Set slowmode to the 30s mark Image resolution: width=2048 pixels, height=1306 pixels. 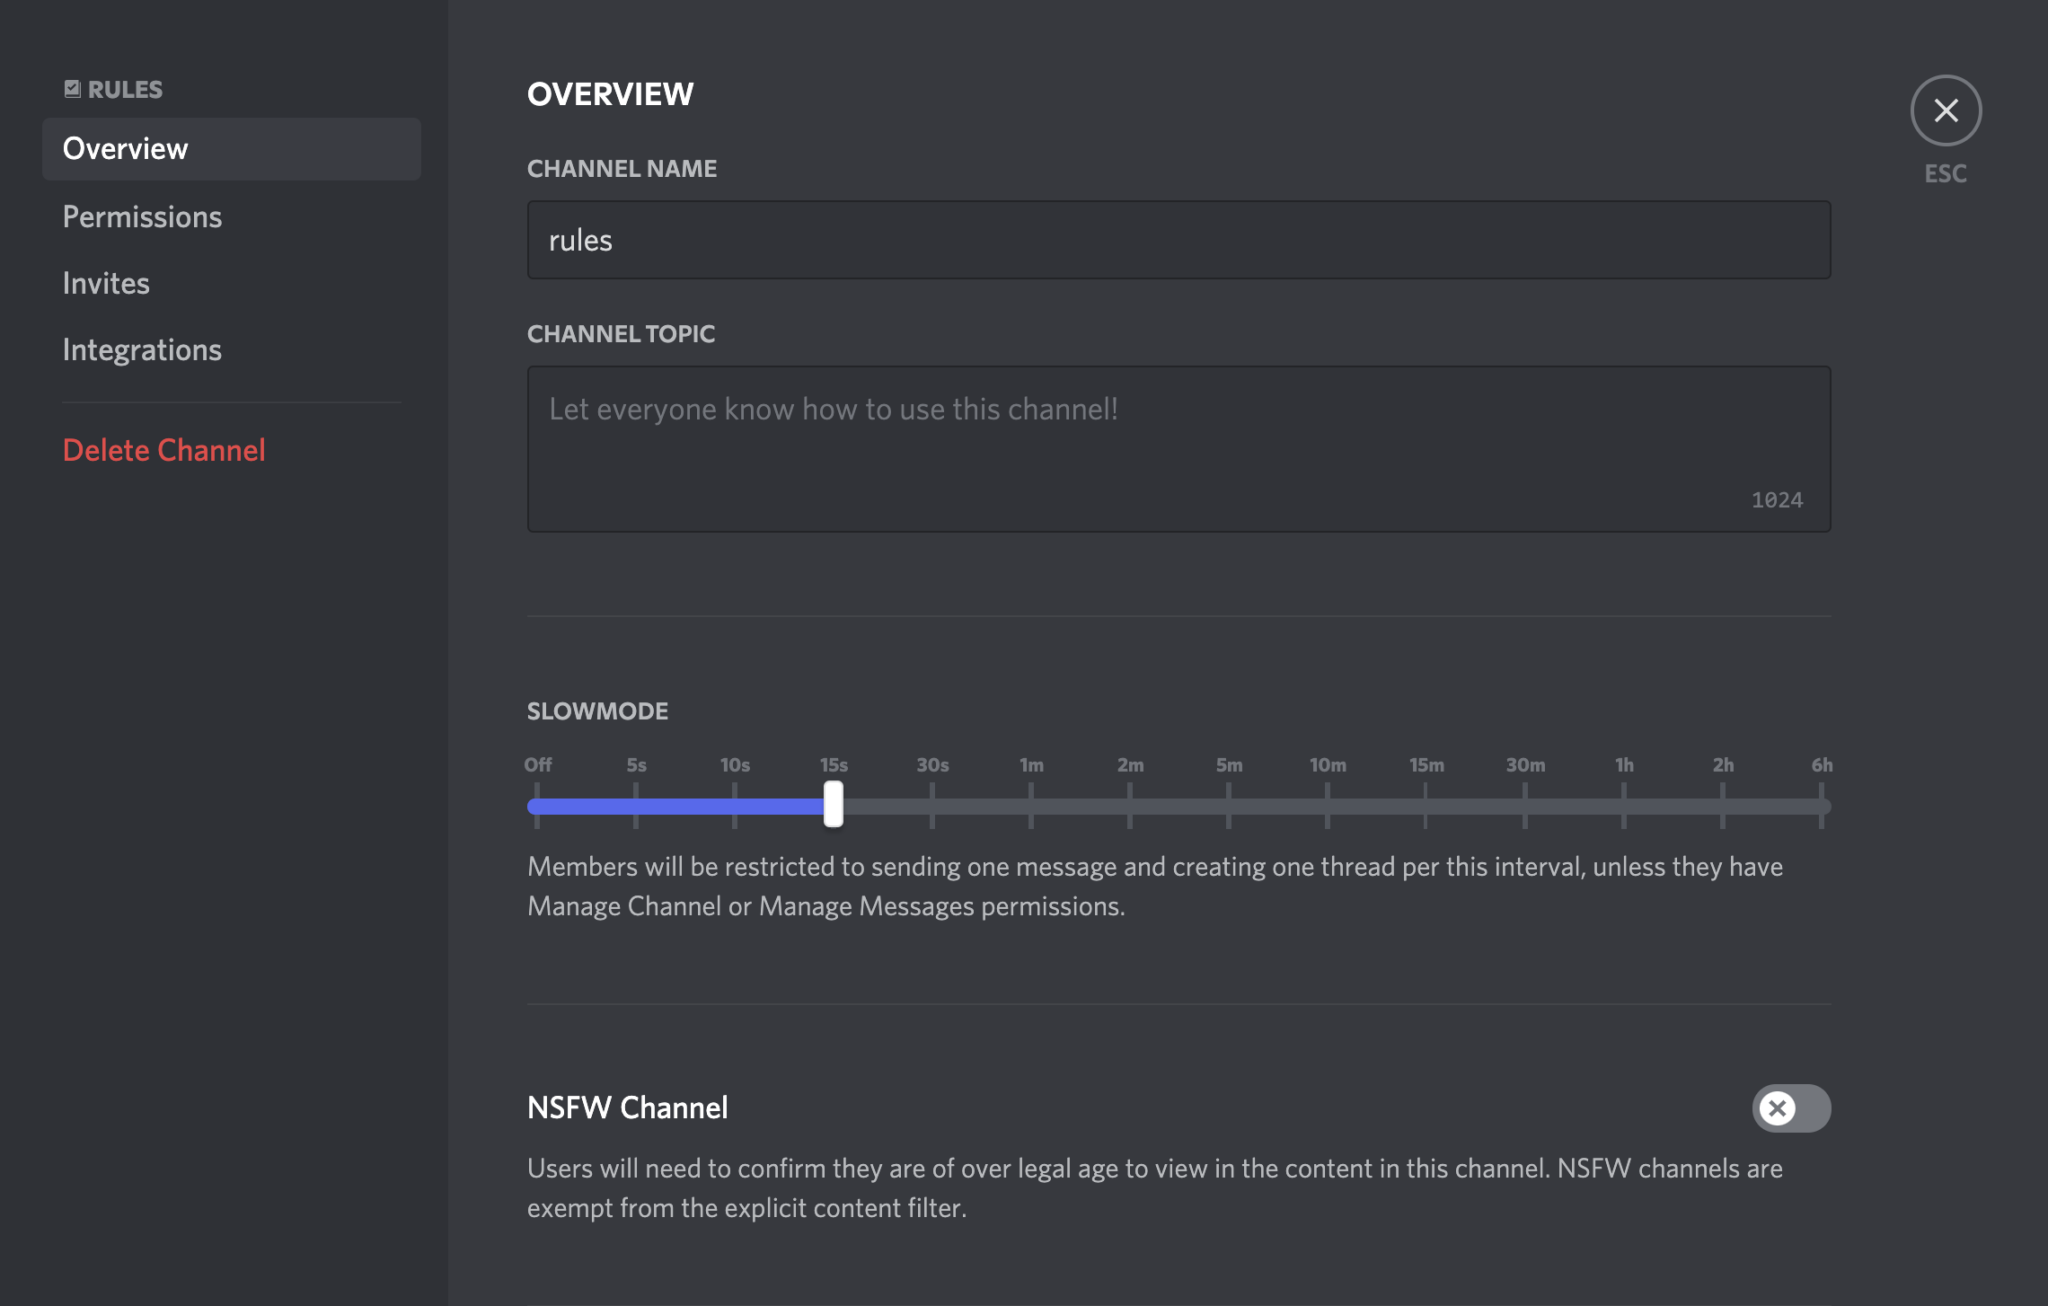click(x=931, y=805)
